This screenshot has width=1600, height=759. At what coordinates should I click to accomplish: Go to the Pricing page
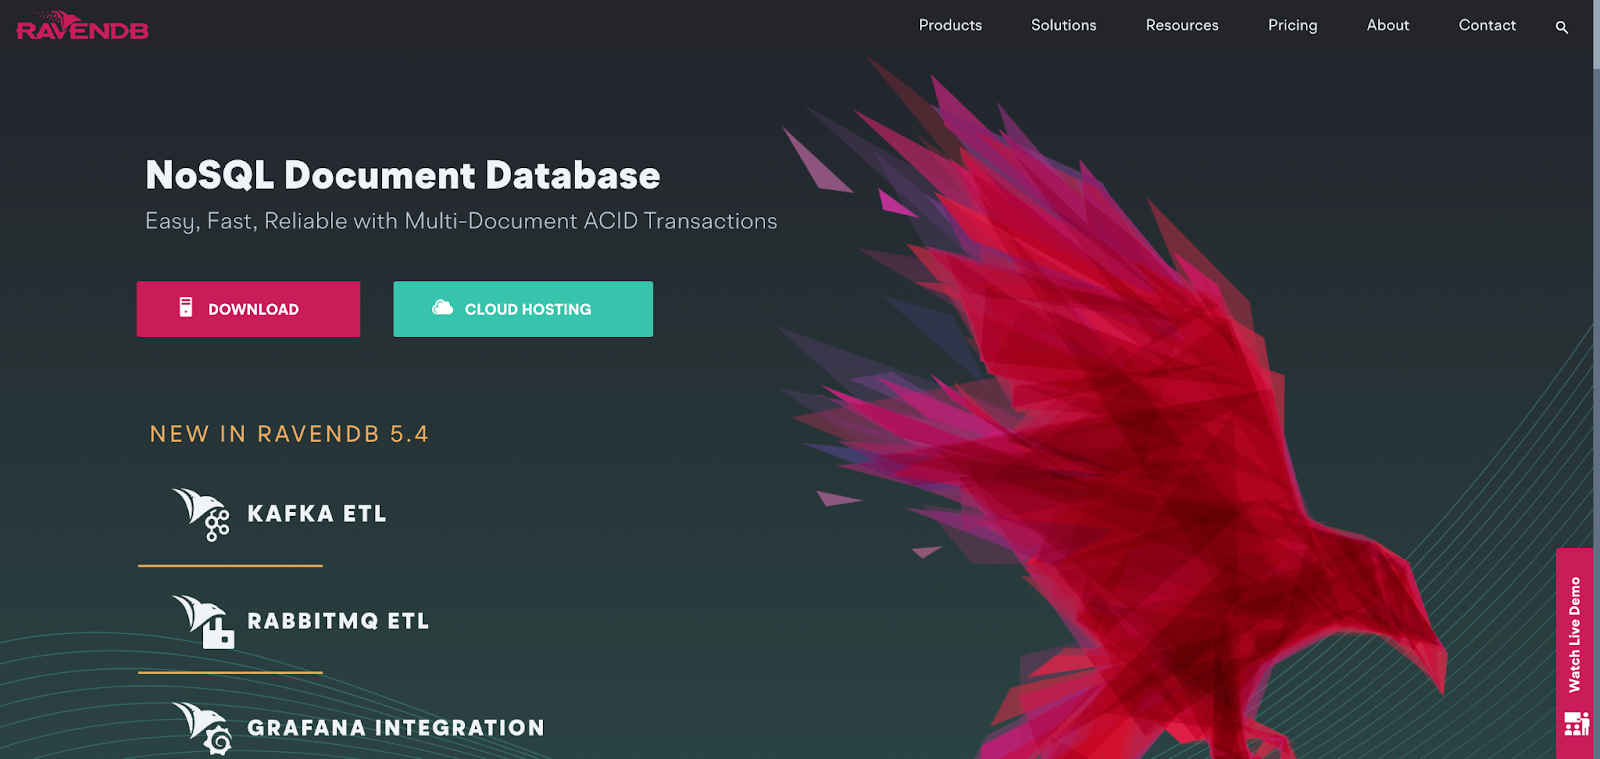tap(1292, 25)
